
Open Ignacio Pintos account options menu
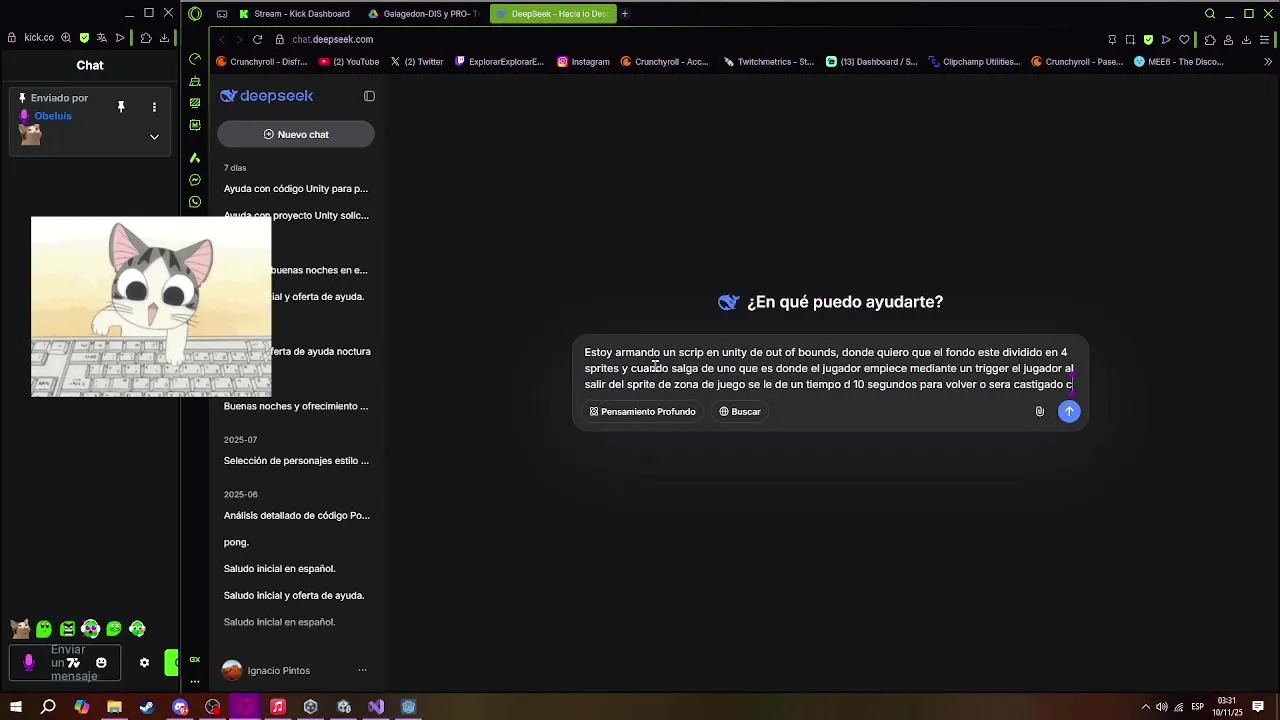(x=362, y=670)
